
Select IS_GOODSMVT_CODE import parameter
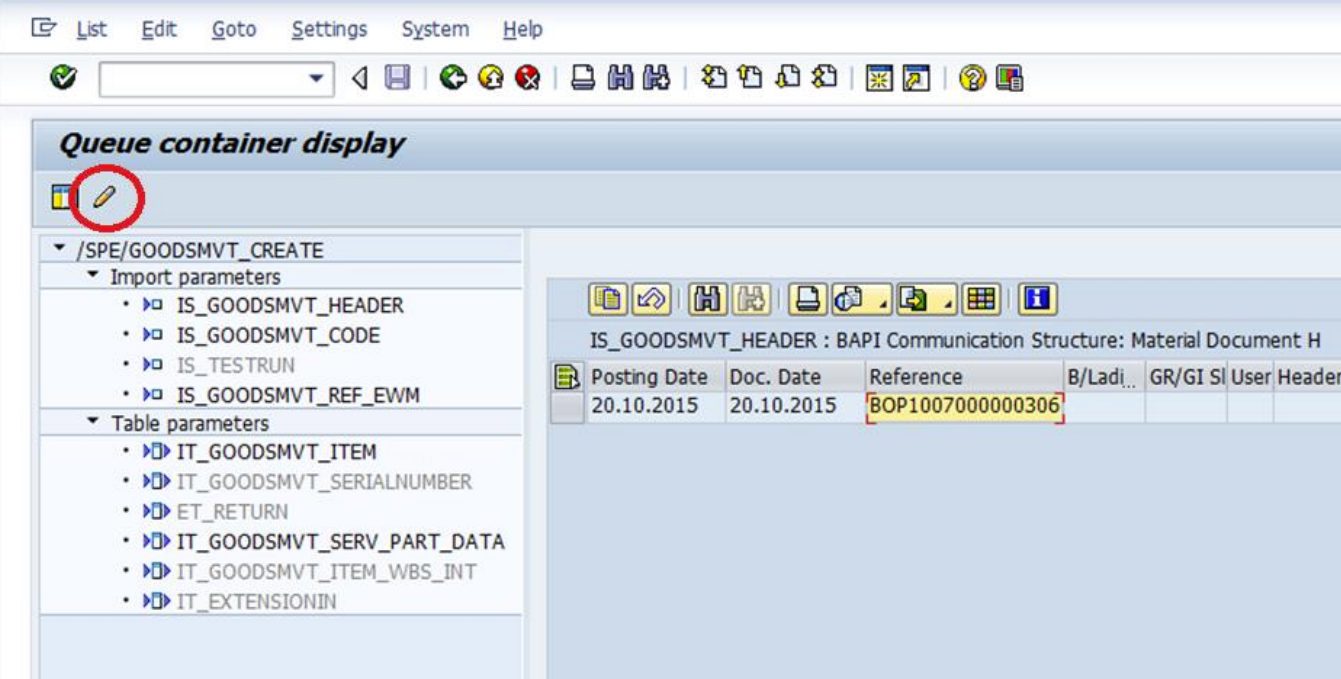(x=278, y=335)
